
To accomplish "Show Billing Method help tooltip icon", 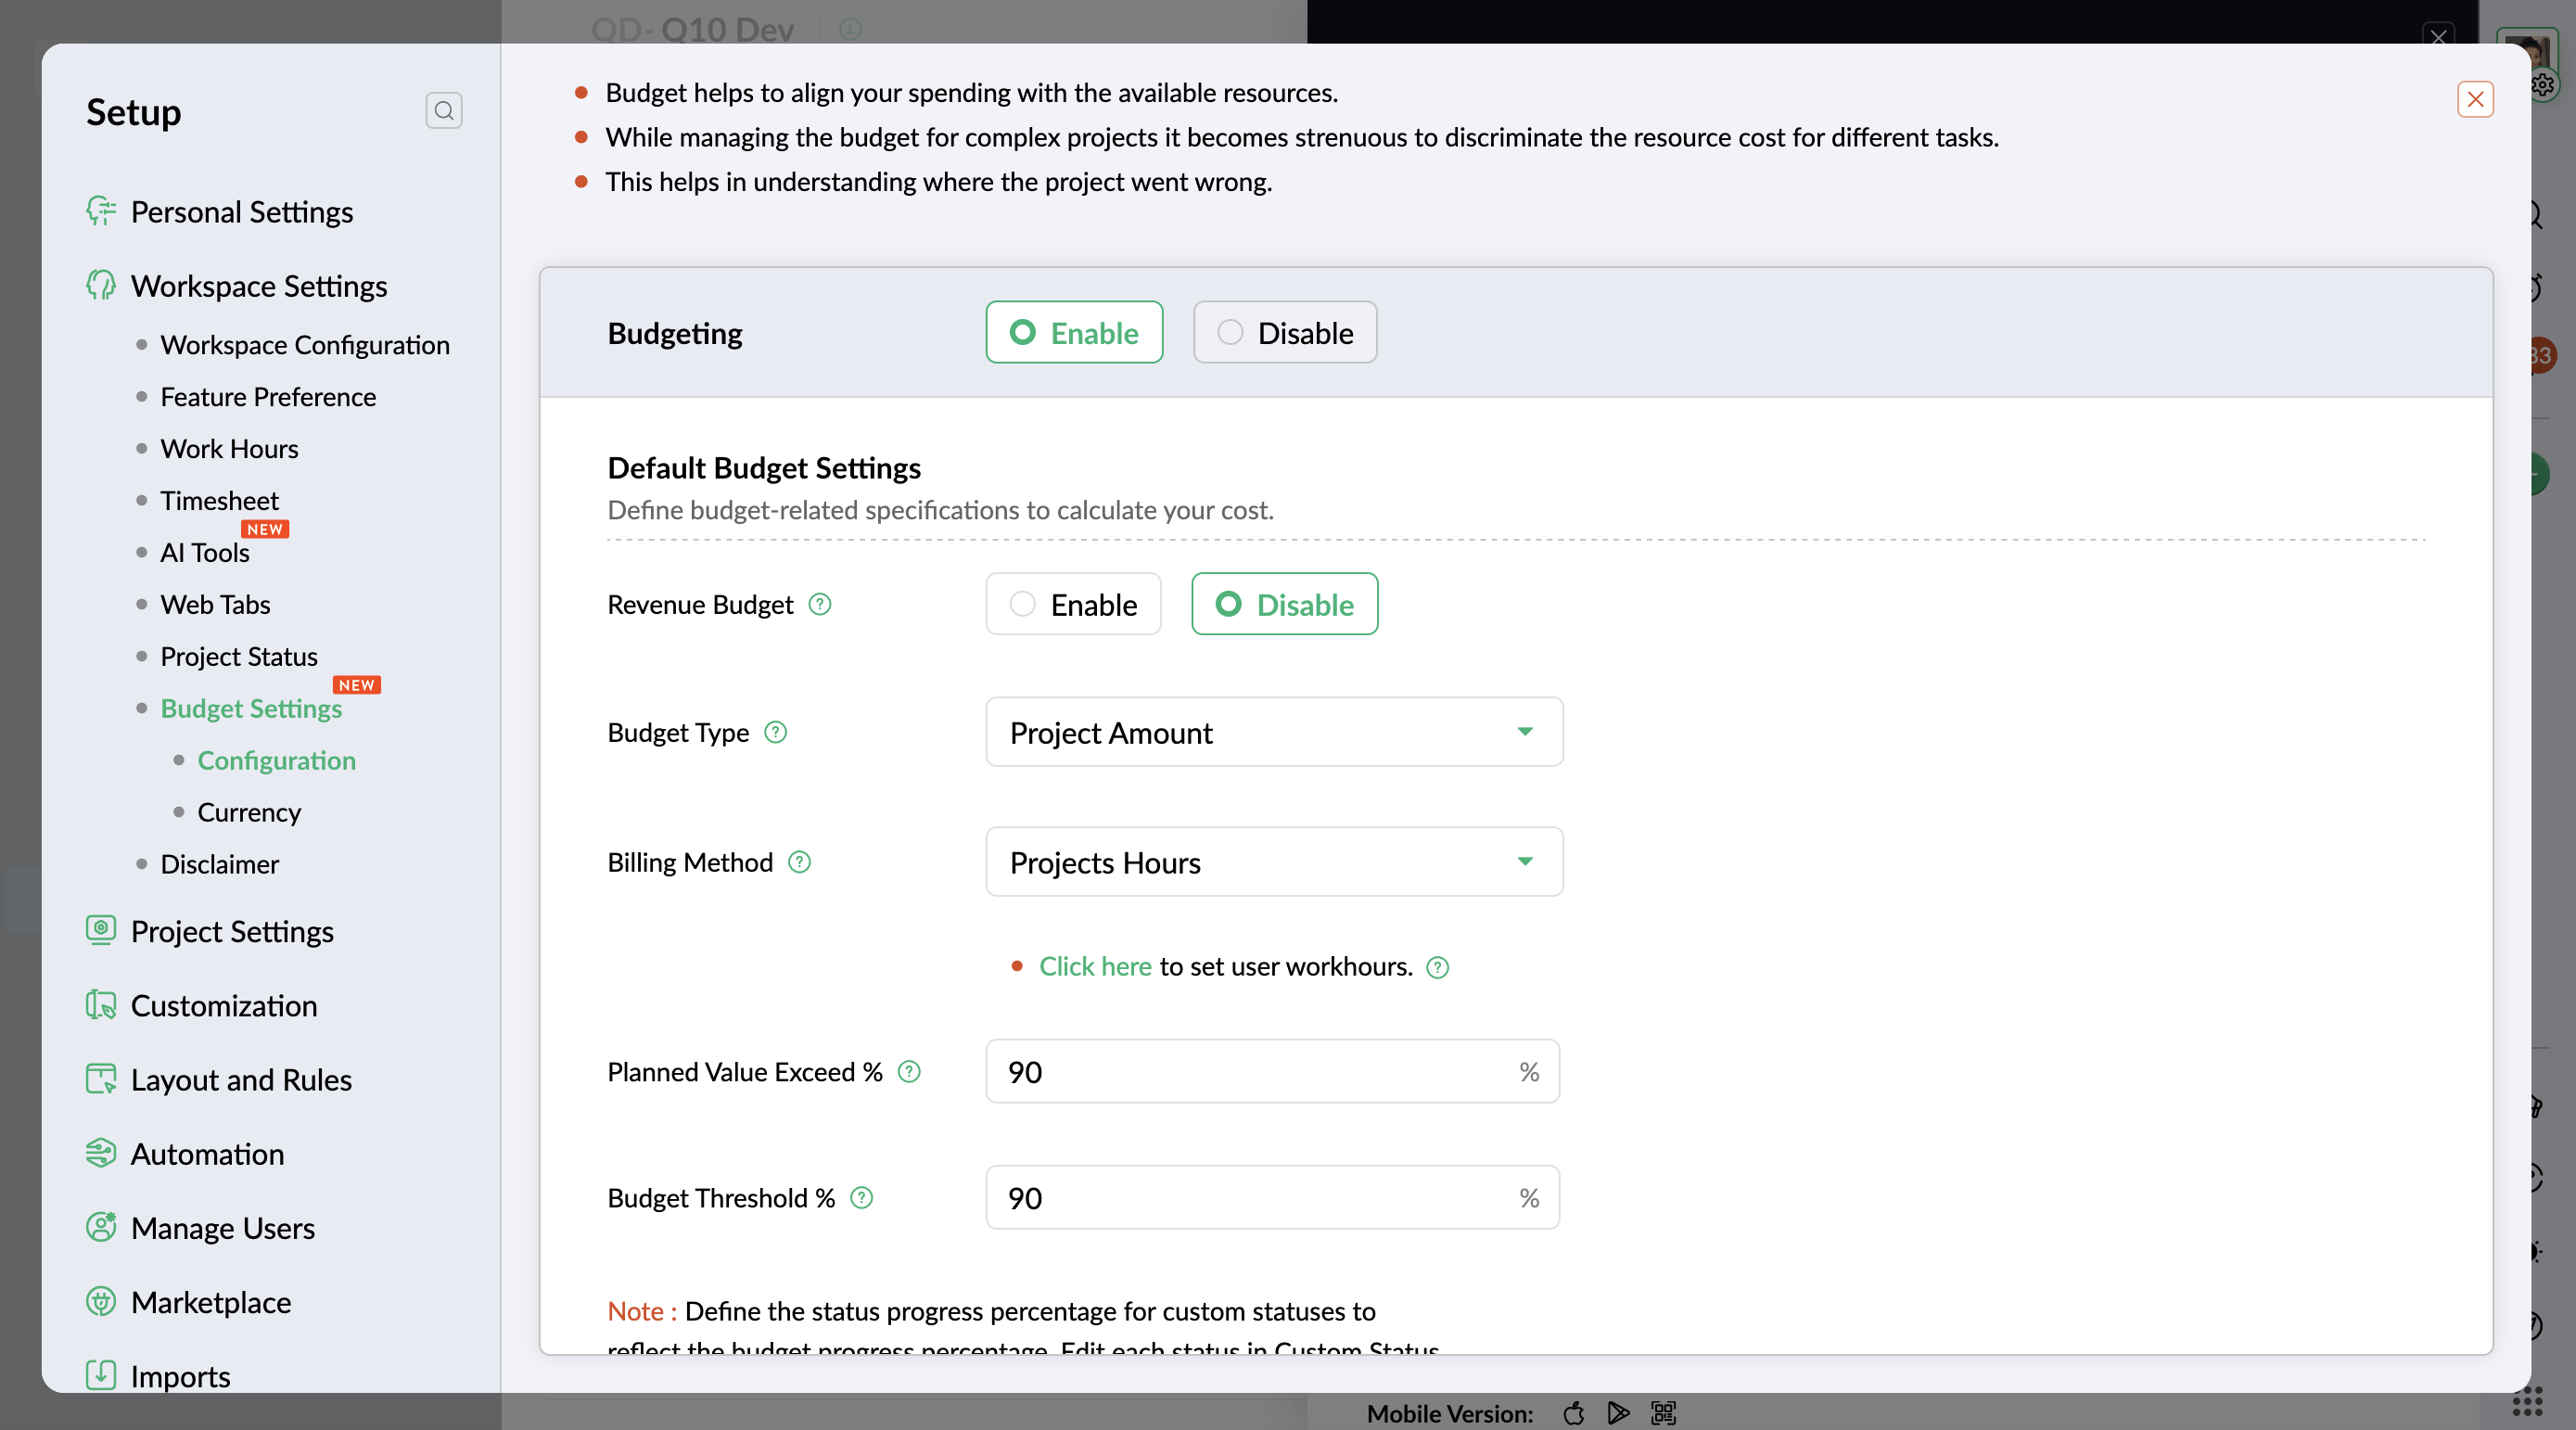I will [800, 861].
